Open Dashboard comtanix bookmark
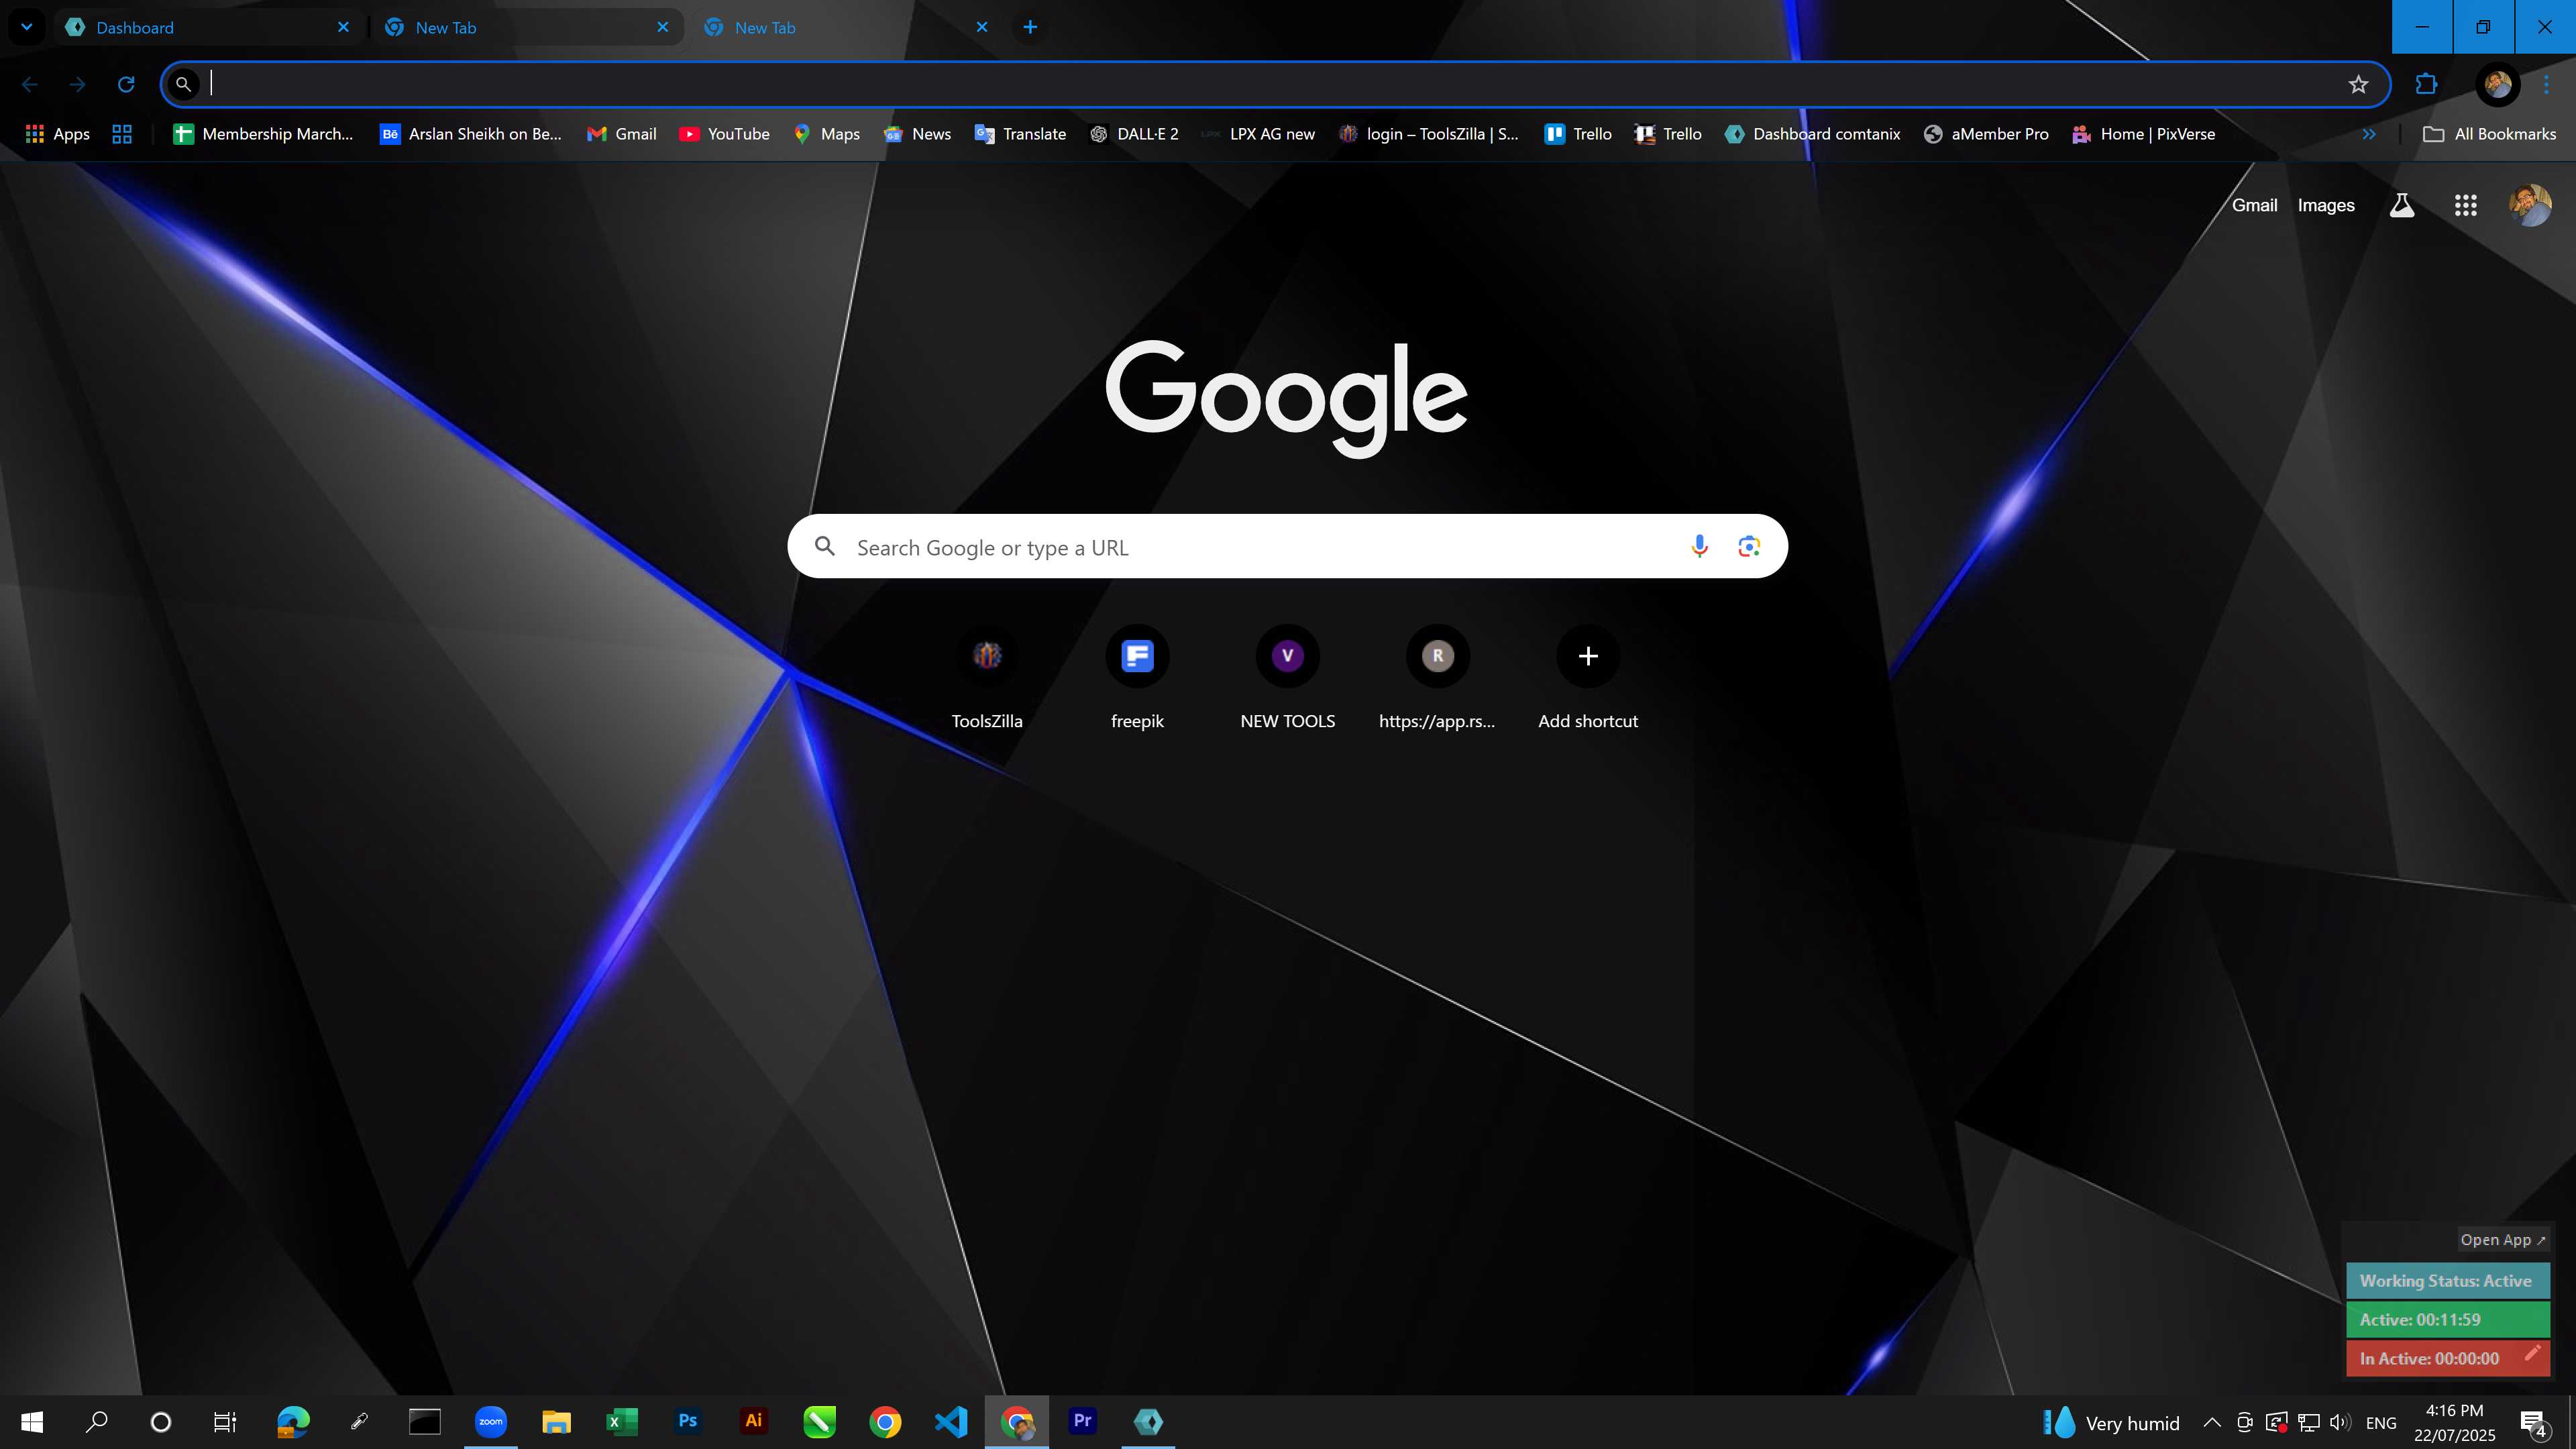2576x1449 pixels. click(1812, 134)
